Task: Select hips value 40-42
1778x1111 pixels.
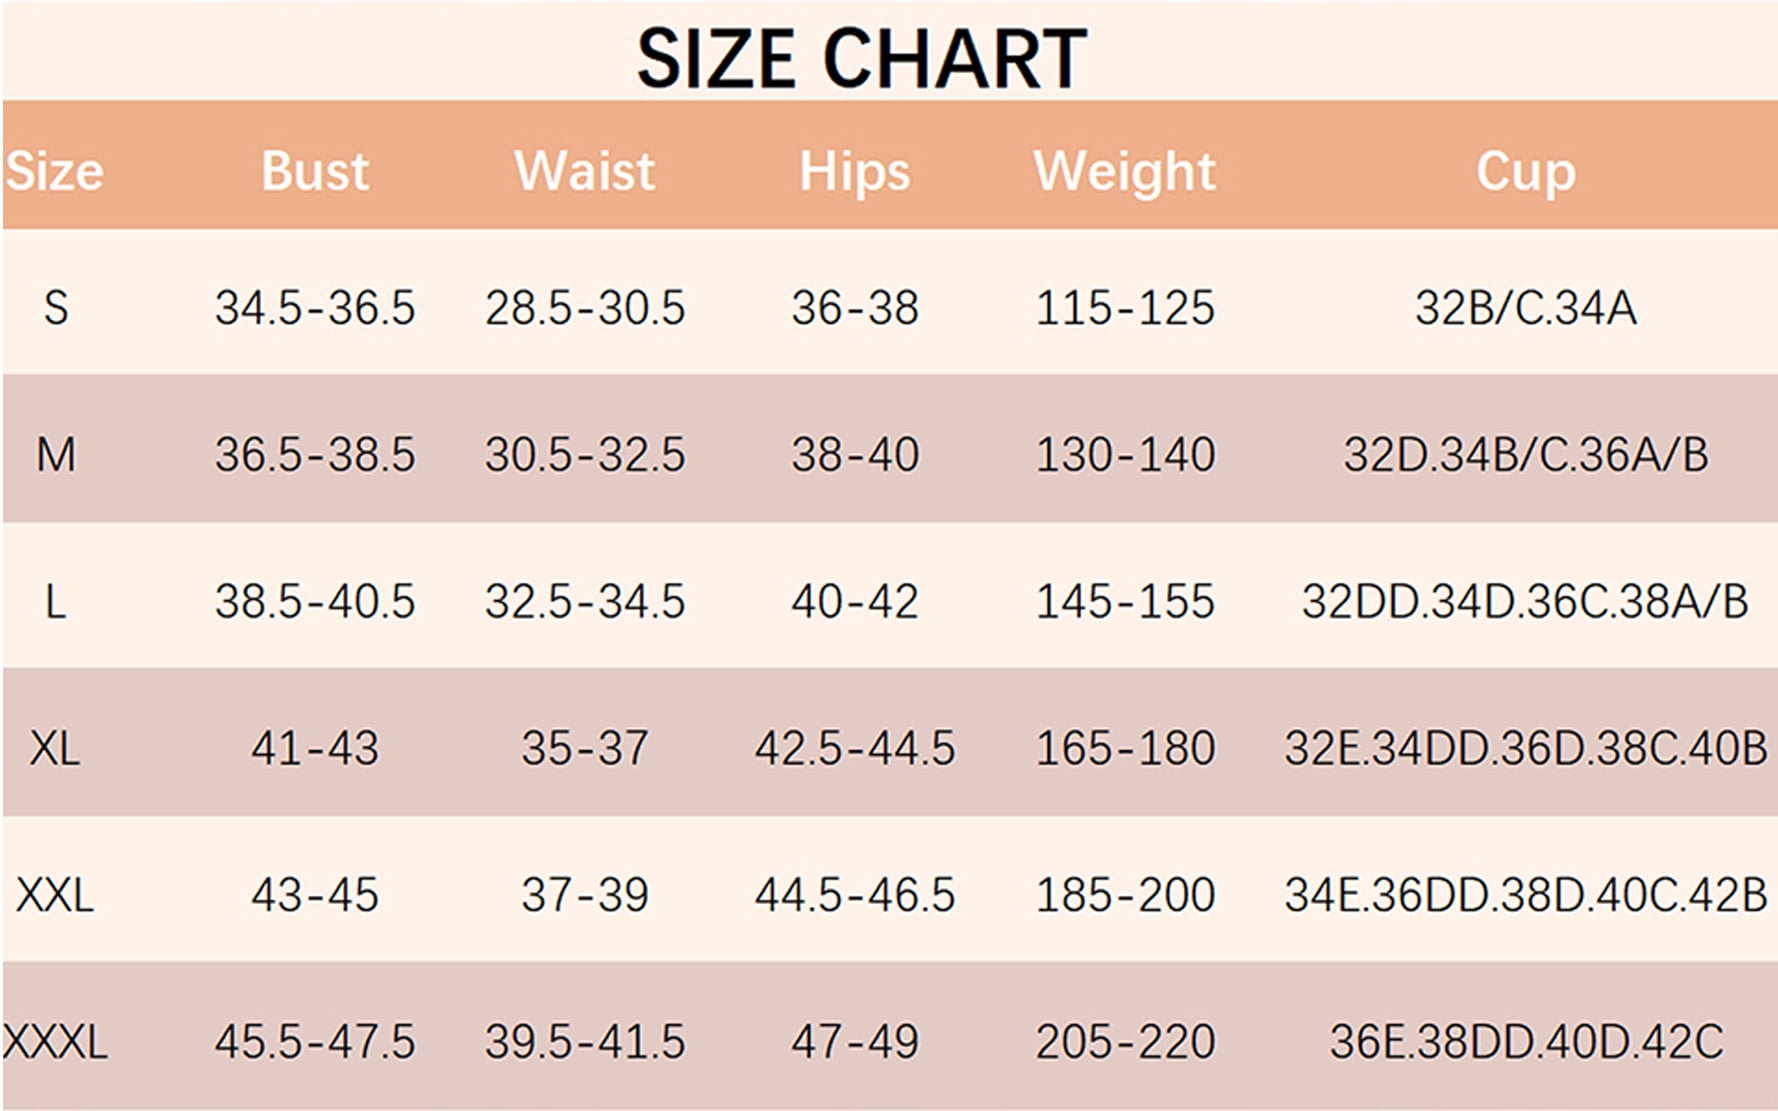Action: [855, 602]
